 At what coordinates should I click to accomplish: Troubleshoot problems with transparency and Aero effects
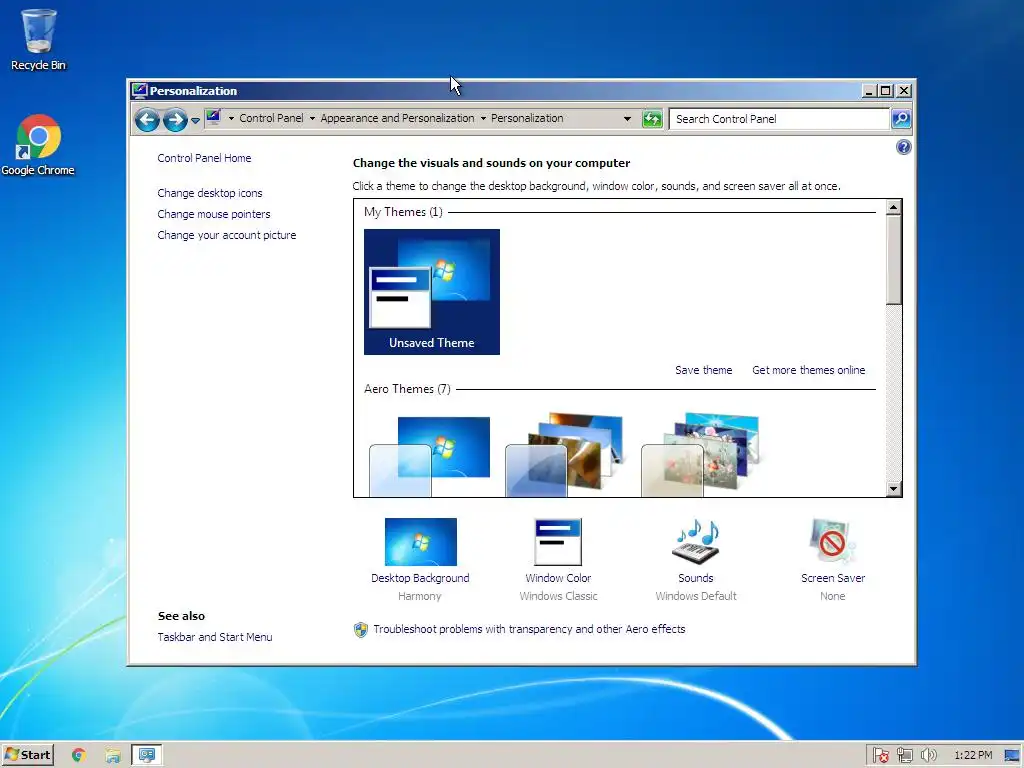coord(529,629)
